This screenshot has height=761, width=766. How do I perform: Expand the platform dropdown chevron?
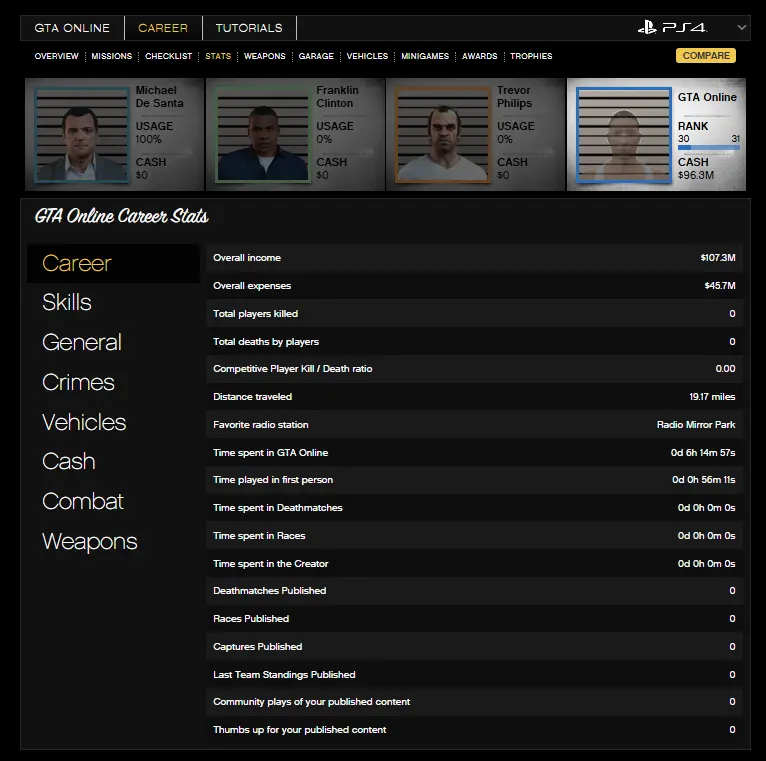pyautogui.click(x=741, y=28)
